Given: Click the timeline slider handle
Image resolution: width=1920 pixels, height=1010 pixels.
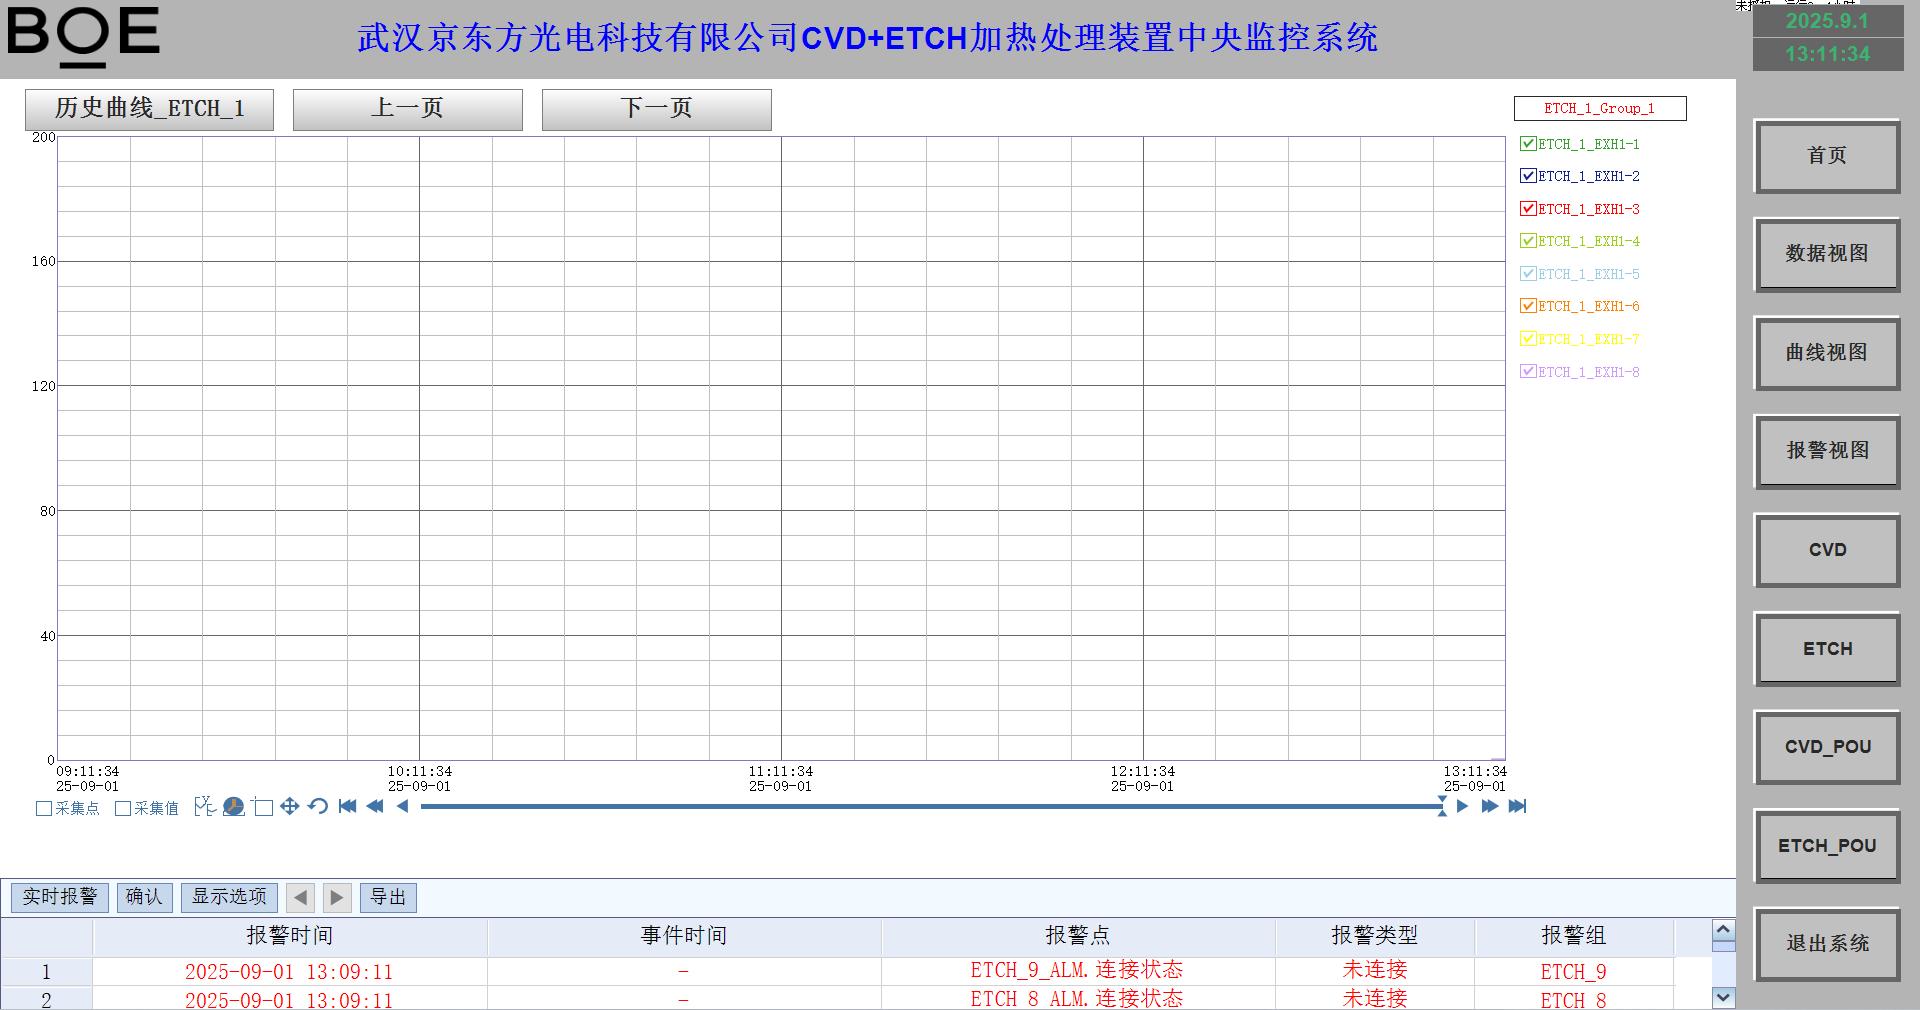Looking at the screenshot, I should pos(1442,807).
